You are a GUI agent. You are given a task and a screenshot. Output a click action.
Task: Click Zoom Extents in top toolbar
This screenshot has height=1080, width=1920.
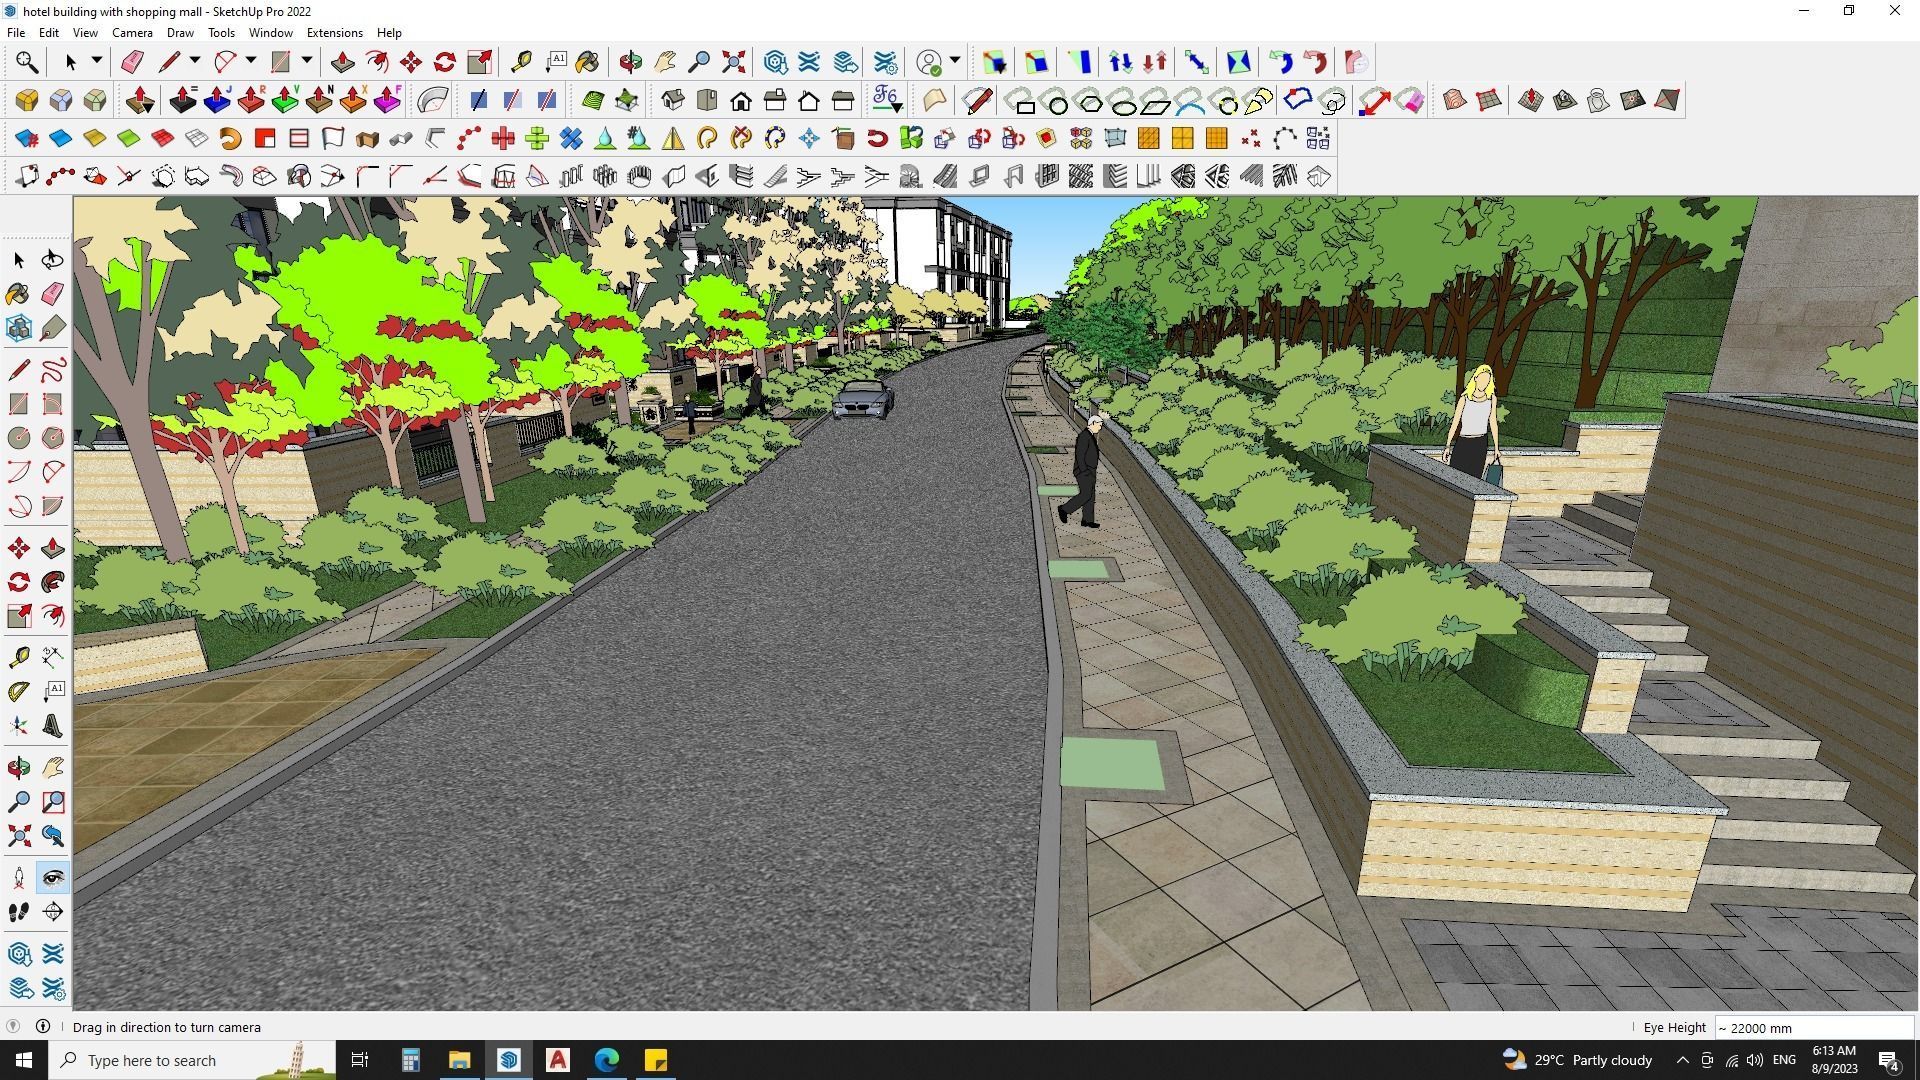pyautogui.click(x=734, y=62)
